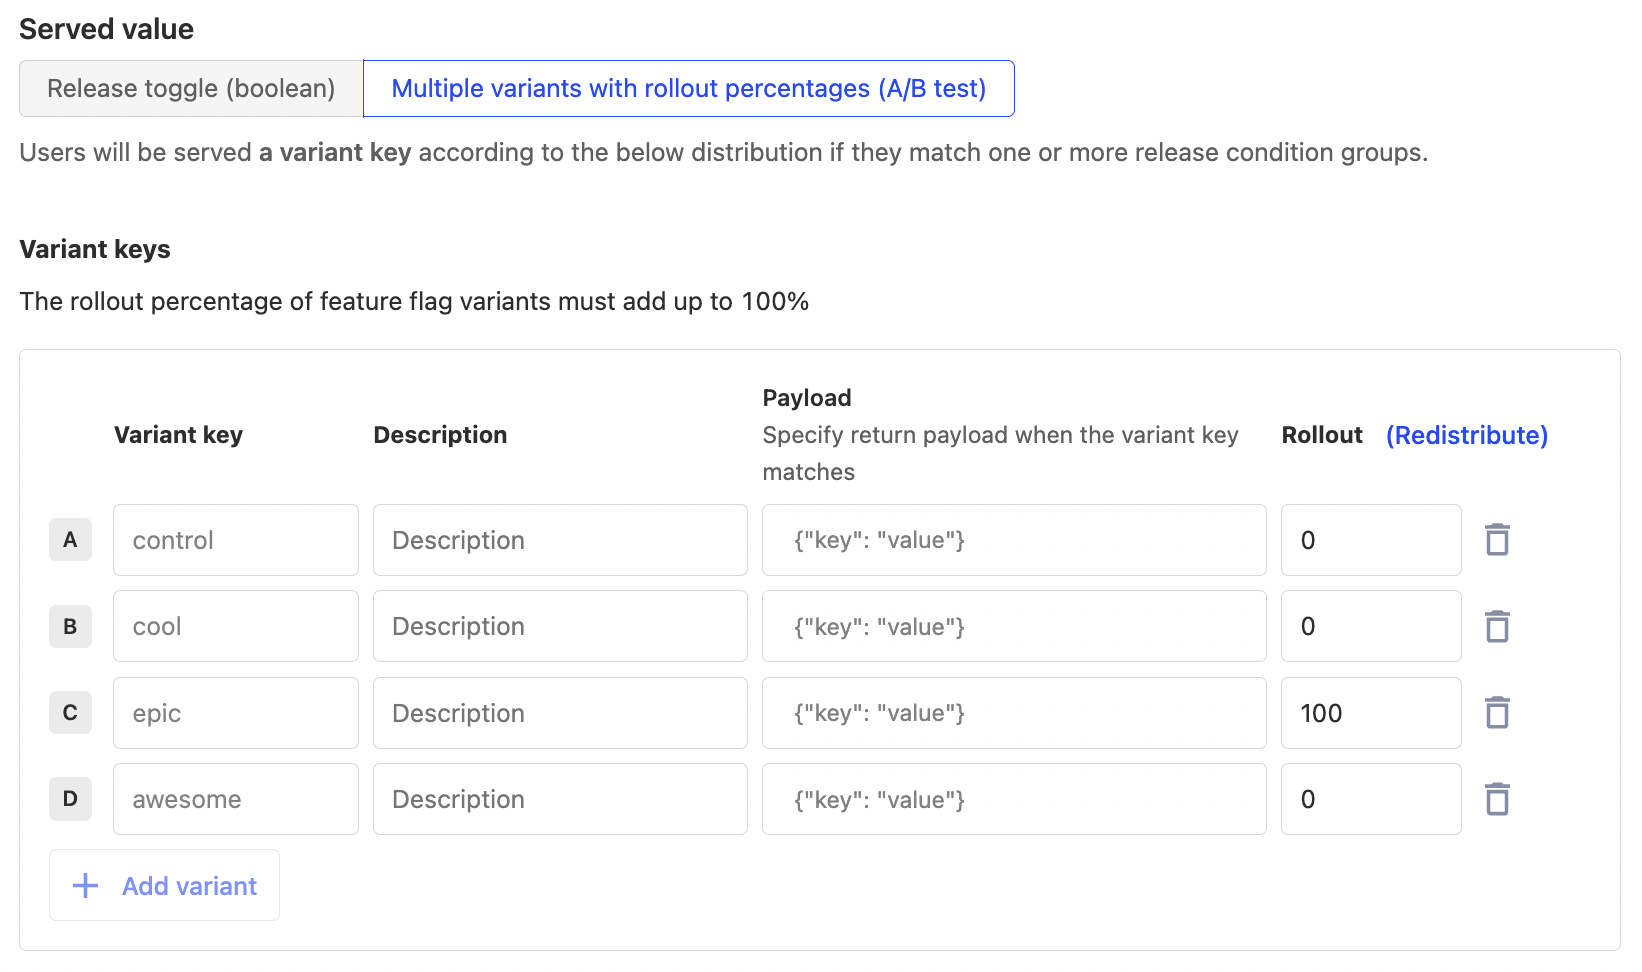Screen dimensions: 1642x972
Task: Click the Redistribute link
Action: point(1466,435)
